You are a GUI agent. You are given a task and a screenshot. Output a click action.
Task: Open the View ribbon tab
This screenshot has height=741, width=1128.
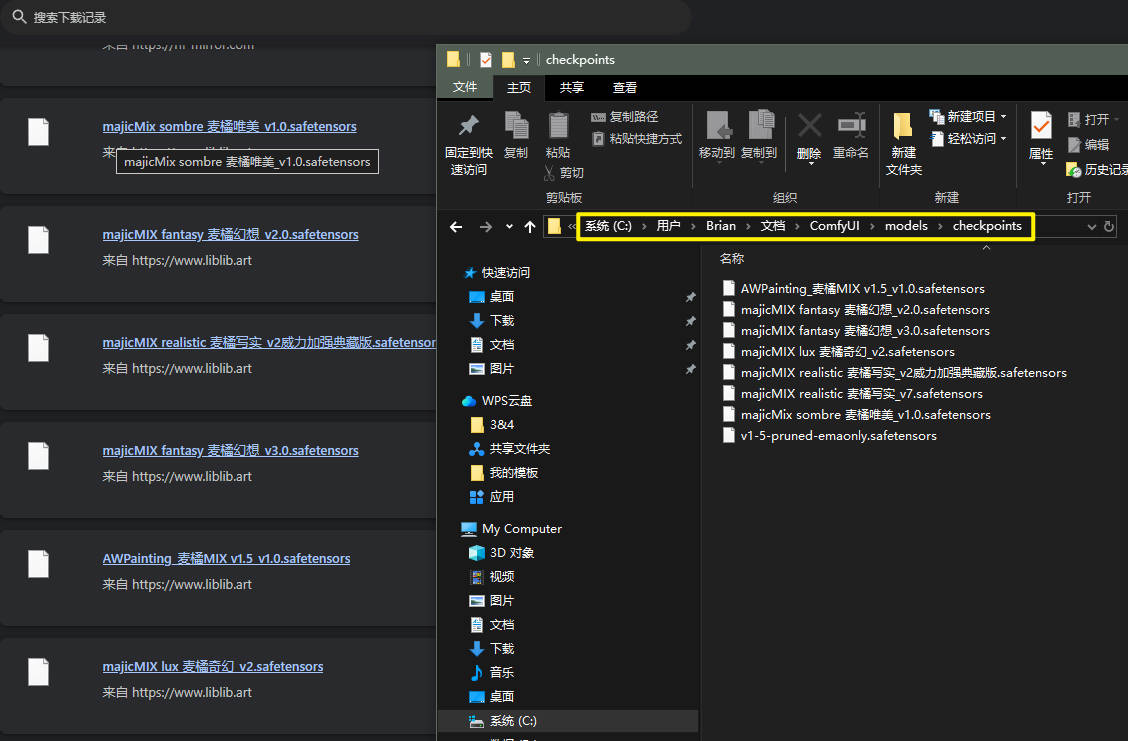[x=625, y=88]
